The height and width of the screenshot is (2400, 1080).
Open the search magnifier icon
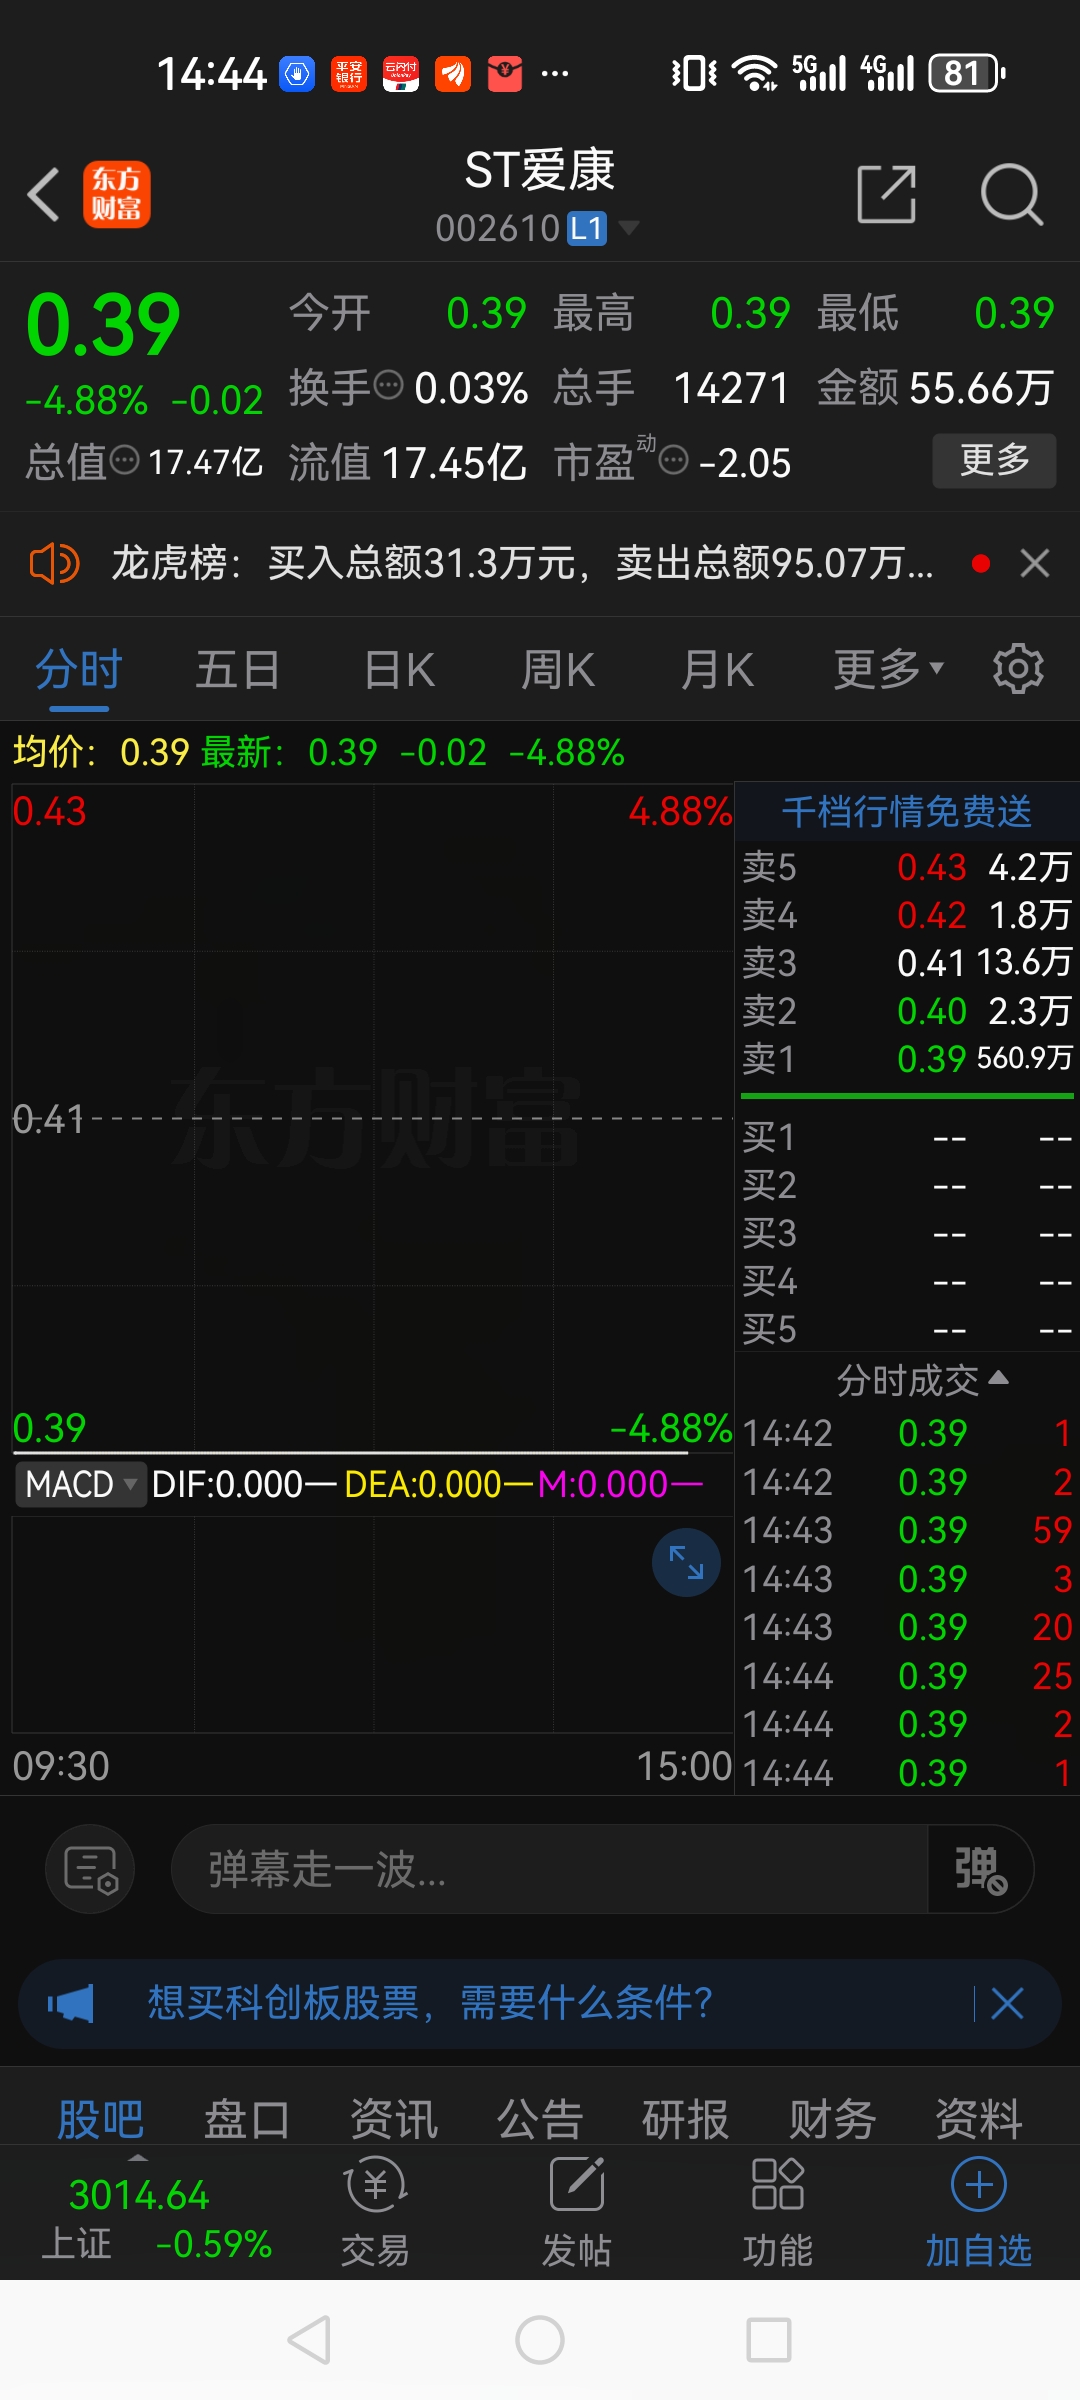coord(1012,194)
